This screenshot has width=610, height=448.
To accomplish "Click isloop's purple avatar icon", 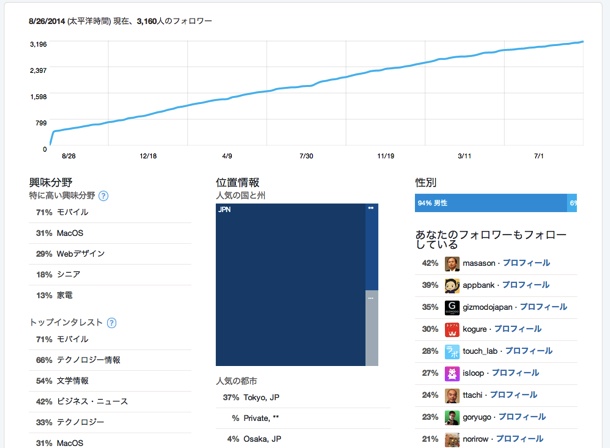I will [452, 373].
